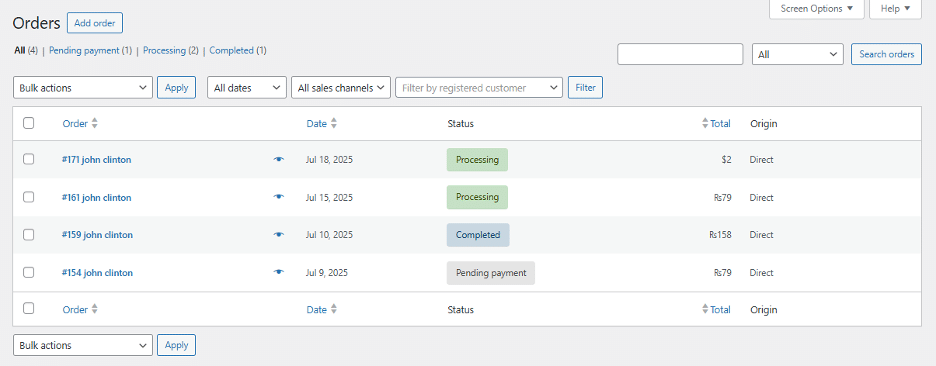The width and height of the screenshot is (936, 366).
Task: Click the order search input field
Action: point(680,54)
